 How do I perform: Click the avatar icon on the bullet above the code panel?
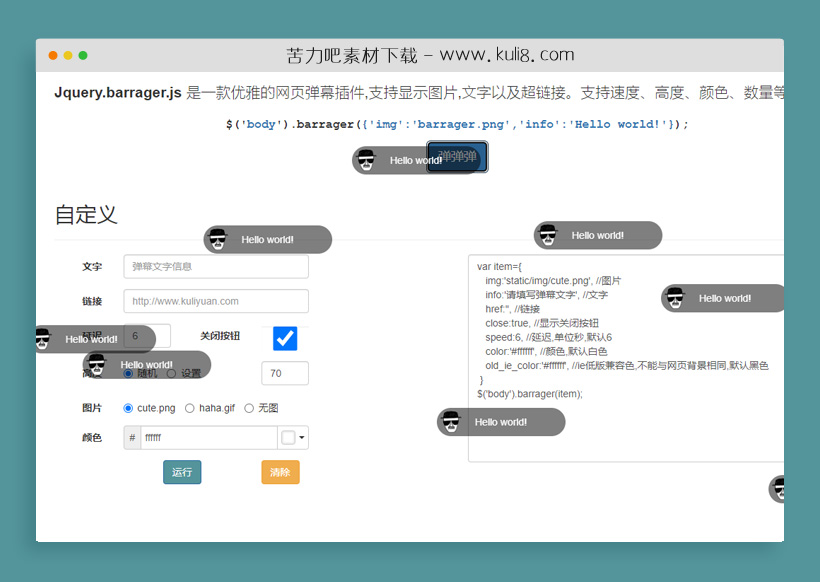click(548, 235)
